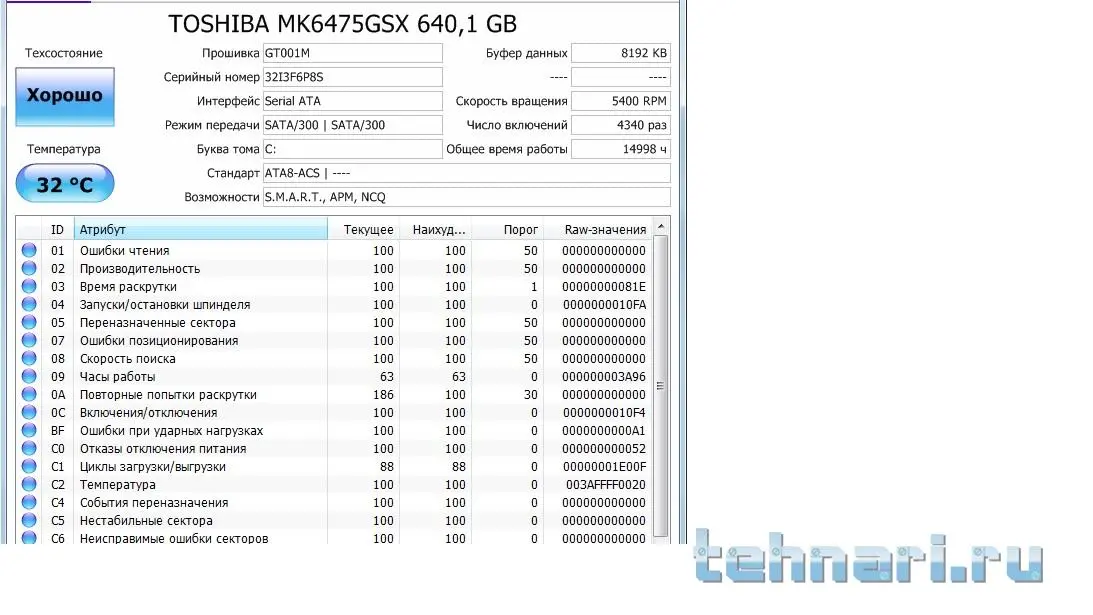The width and height of the screenshot is (1093, 615).
Task: Click the status circle for События переназначения
Action: click(29, 502)
